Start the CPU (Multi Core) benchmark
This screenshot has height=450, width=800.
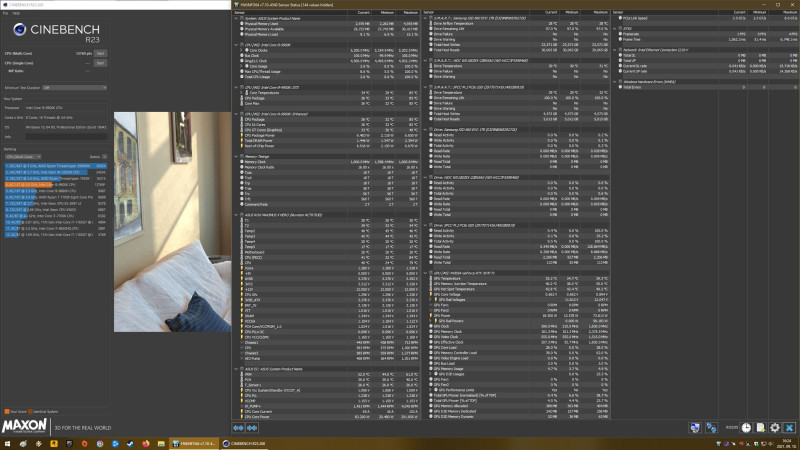point(101,53)
